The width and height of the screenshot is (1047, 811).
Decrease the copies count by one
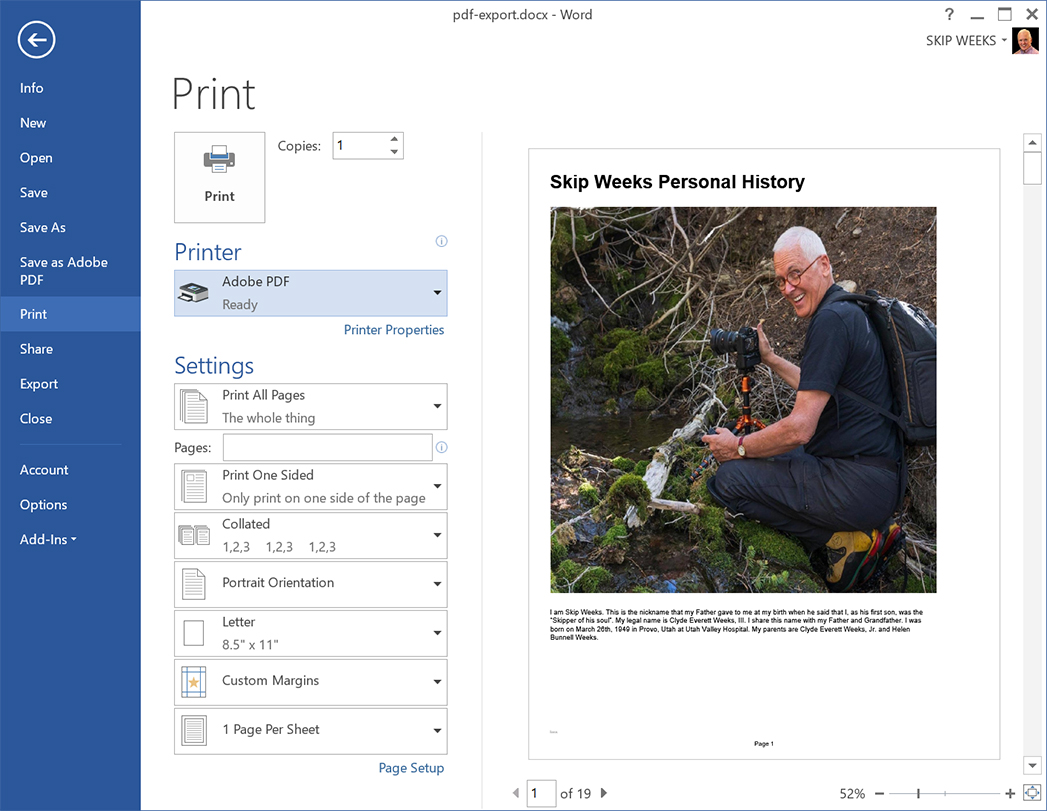394,152
